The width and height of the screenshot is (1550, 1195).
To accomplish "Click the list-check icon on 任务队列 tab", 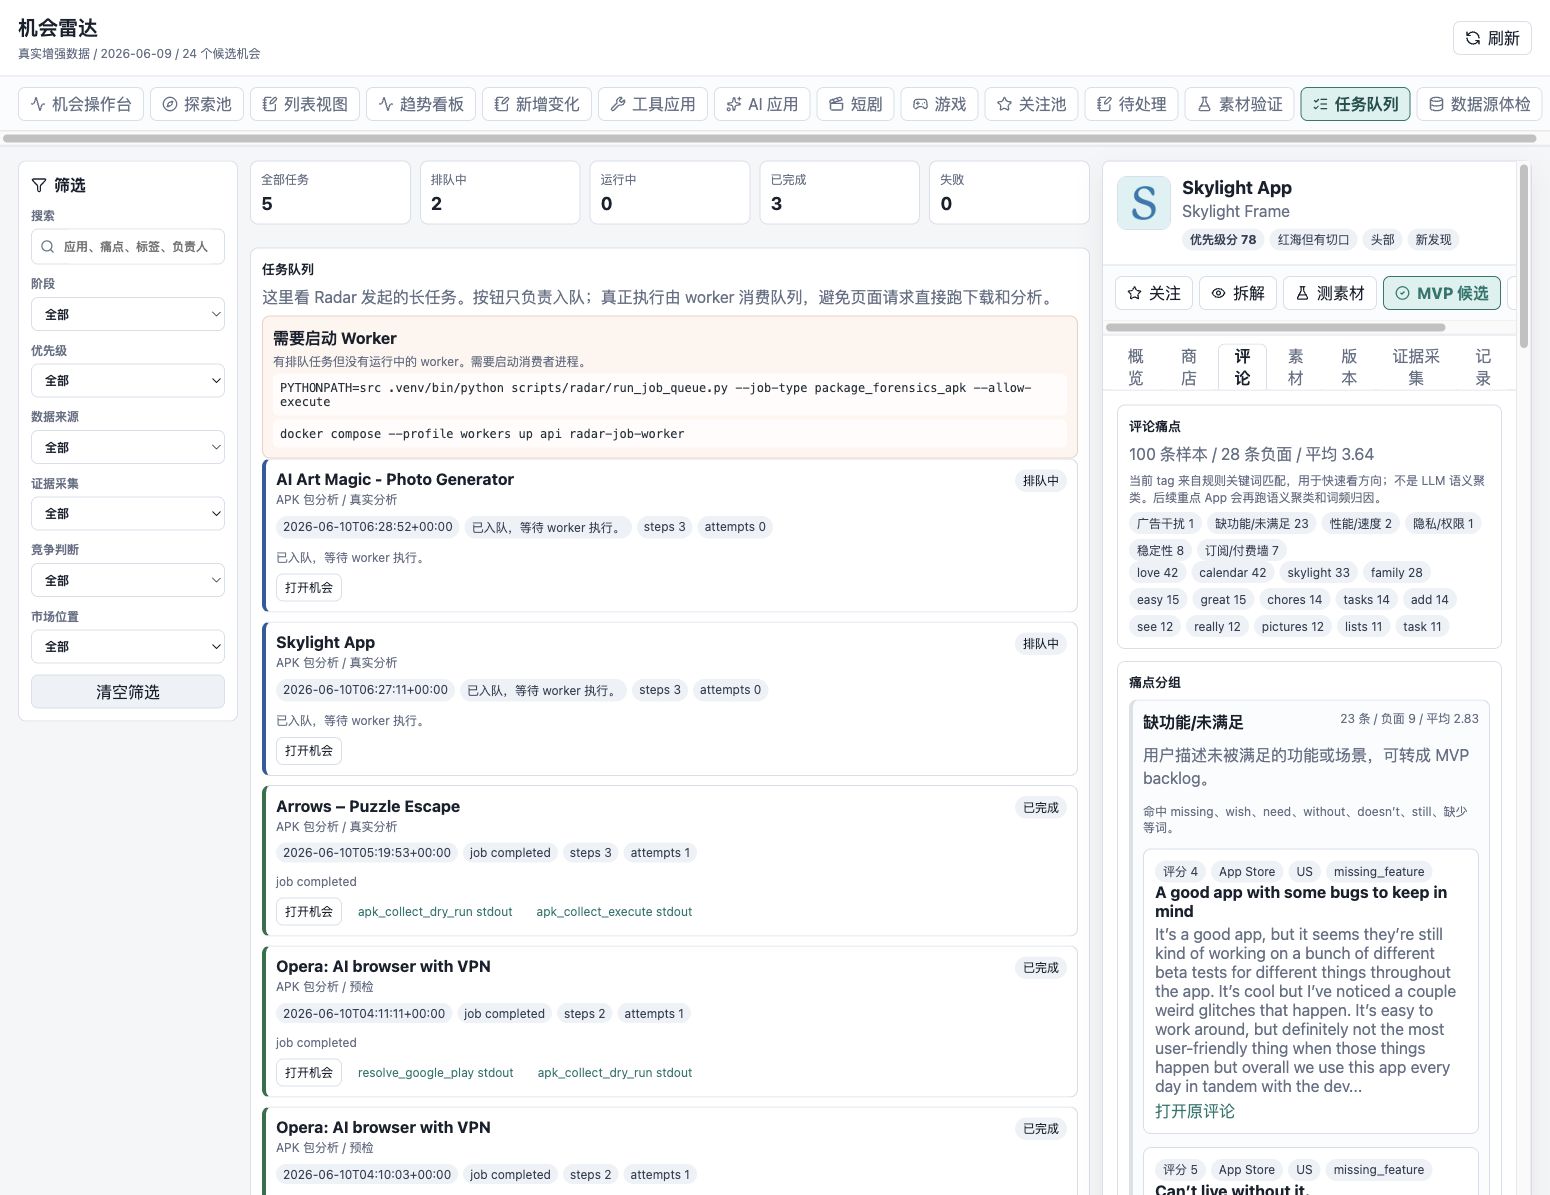I will (x=1321, y=104).
